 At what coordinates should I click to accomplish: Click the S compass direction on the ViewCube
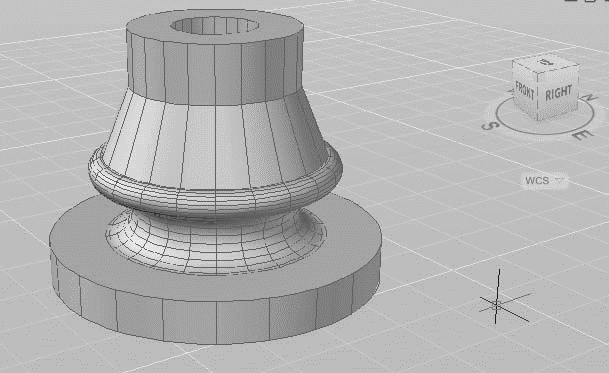pyautogui.click(x=489, y=126)
